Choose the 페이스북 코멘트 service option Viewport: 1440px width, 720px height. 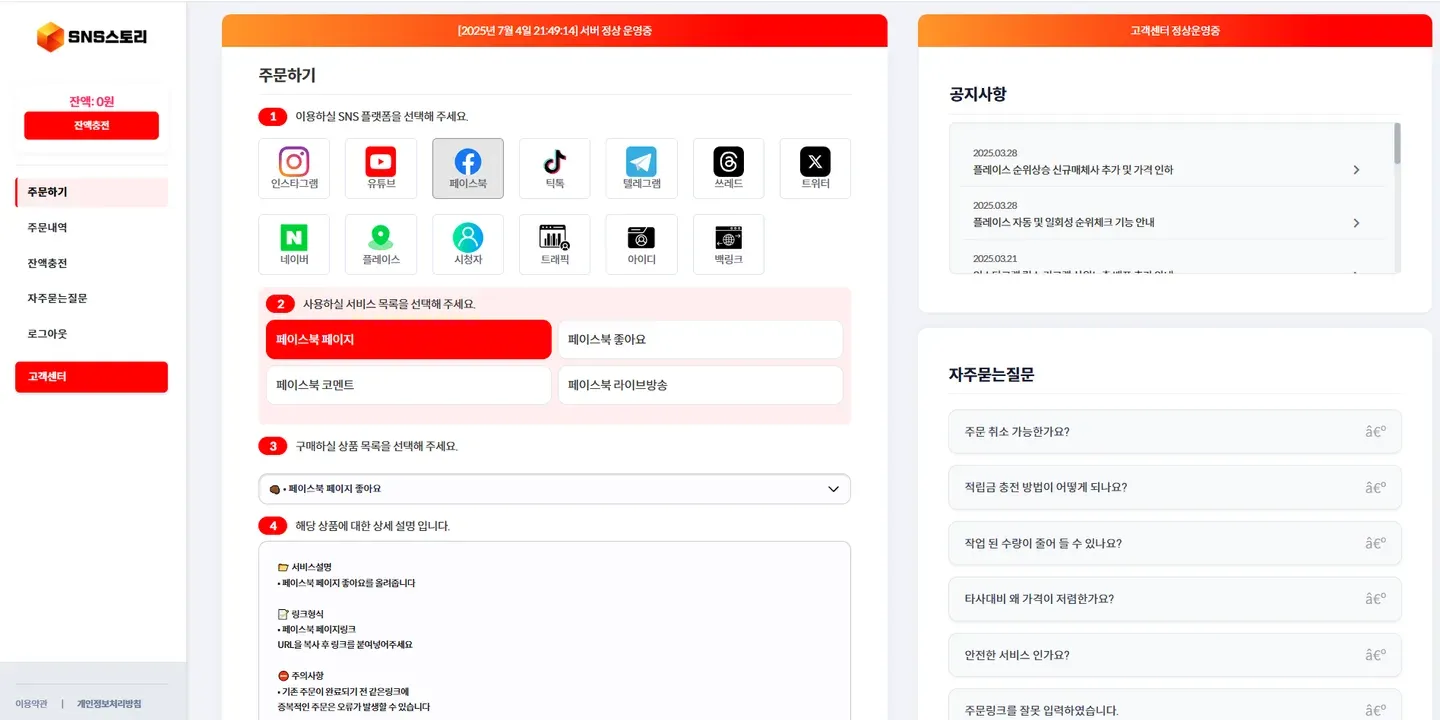[x=409, y=385]
